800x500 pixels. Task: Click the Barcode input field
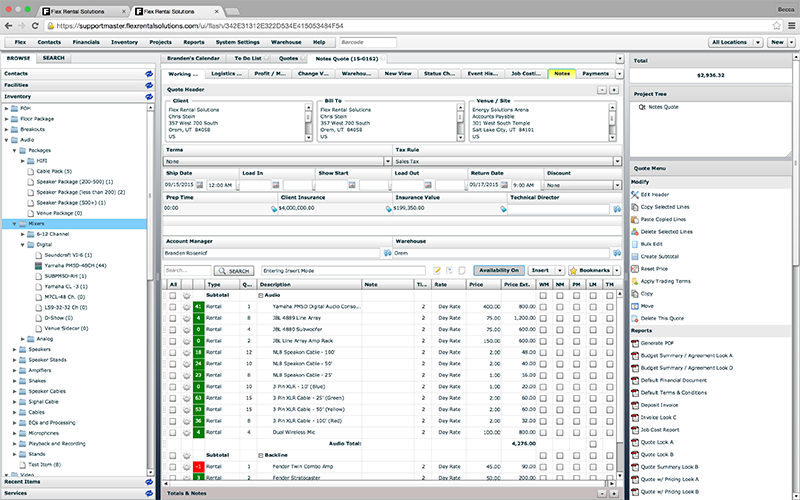tap(367, 42)
